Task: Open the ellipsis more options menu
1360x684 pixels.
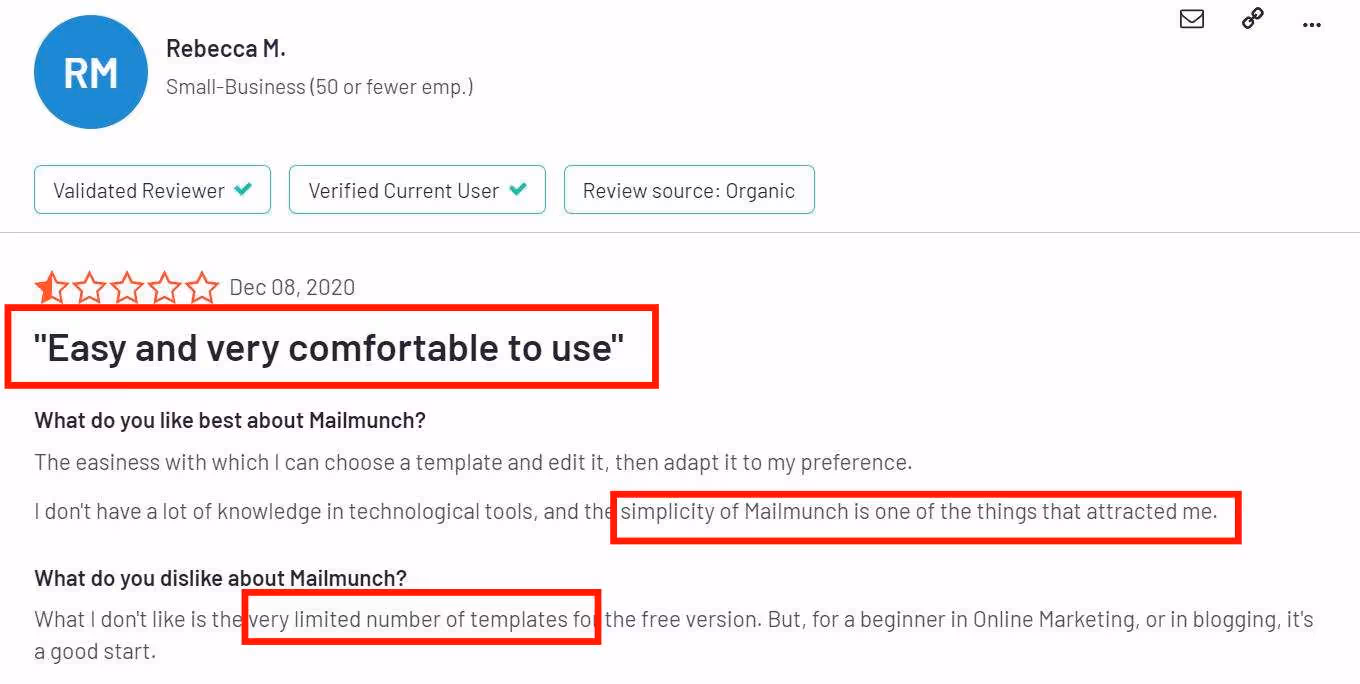Action: click(1312, 22)
